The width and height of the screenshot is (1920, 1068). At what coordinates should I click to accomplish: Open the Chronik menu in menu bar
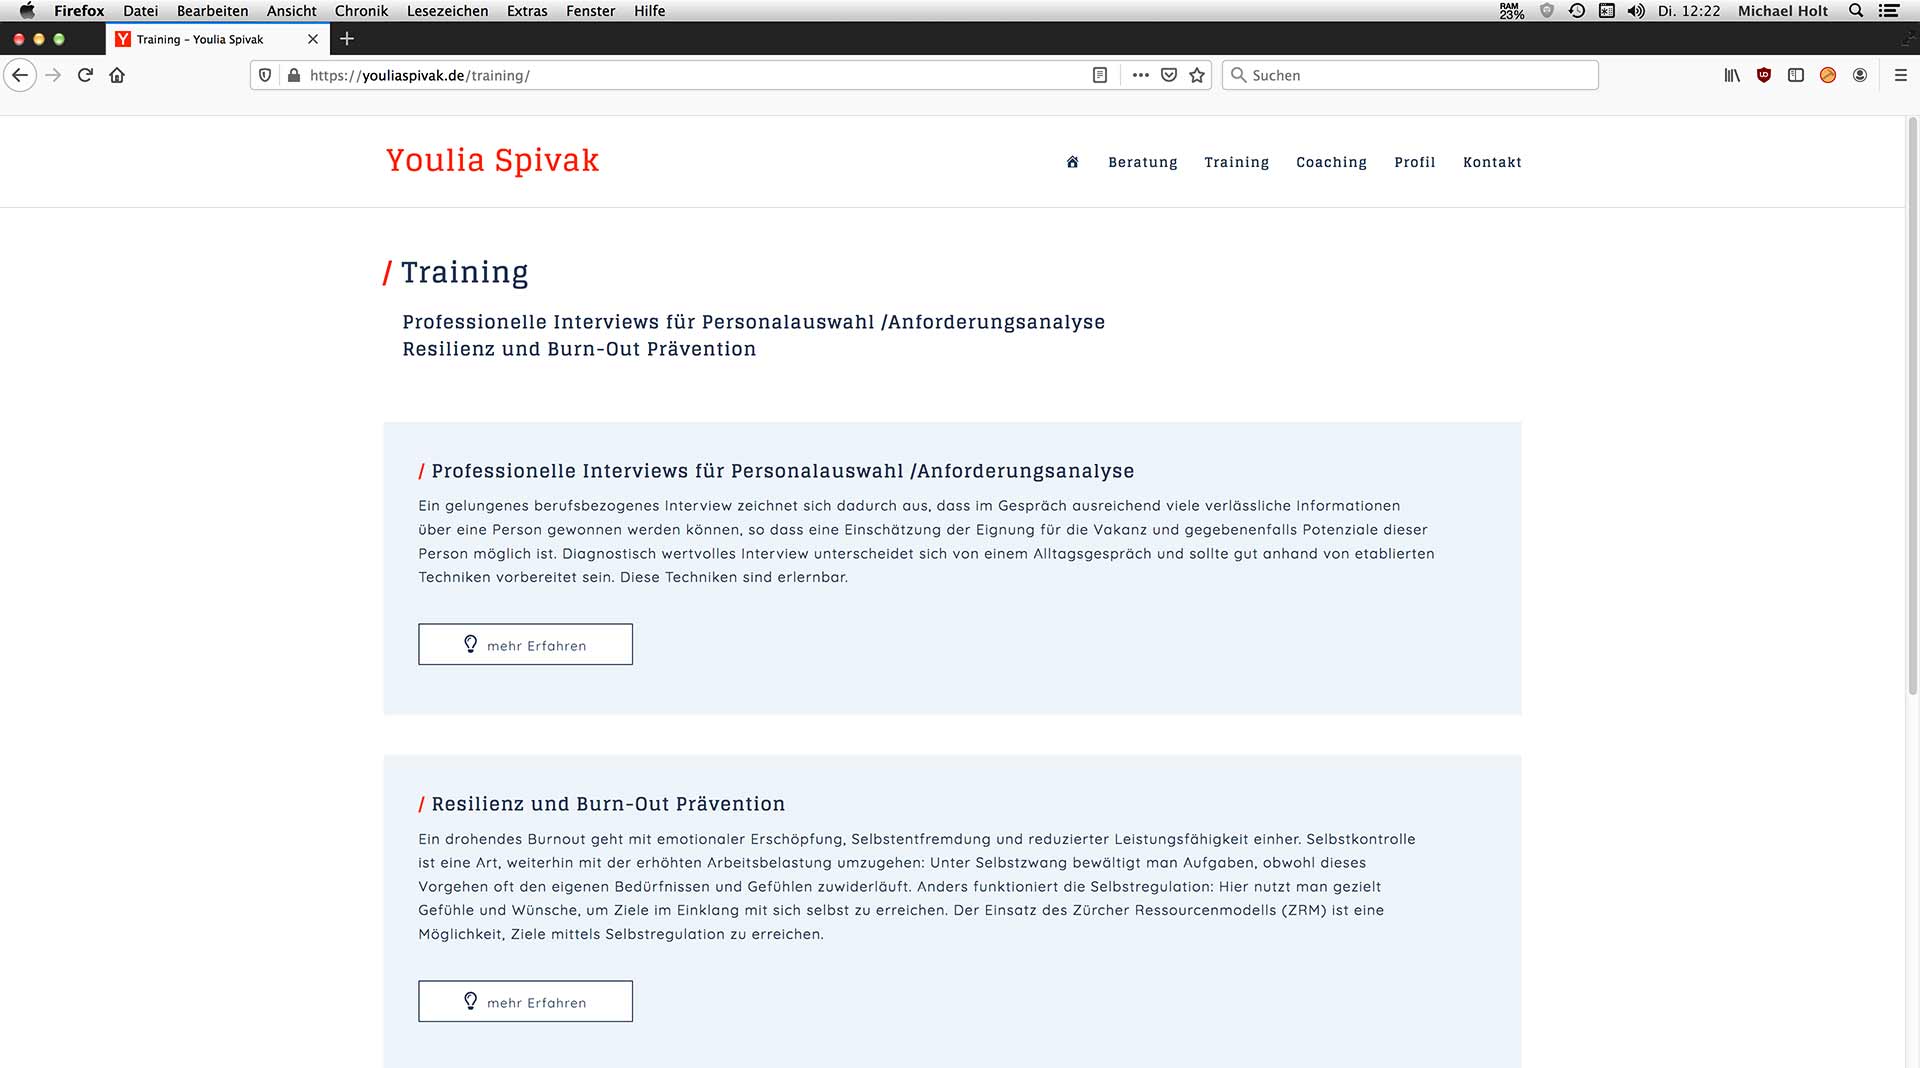click(361, 11)
